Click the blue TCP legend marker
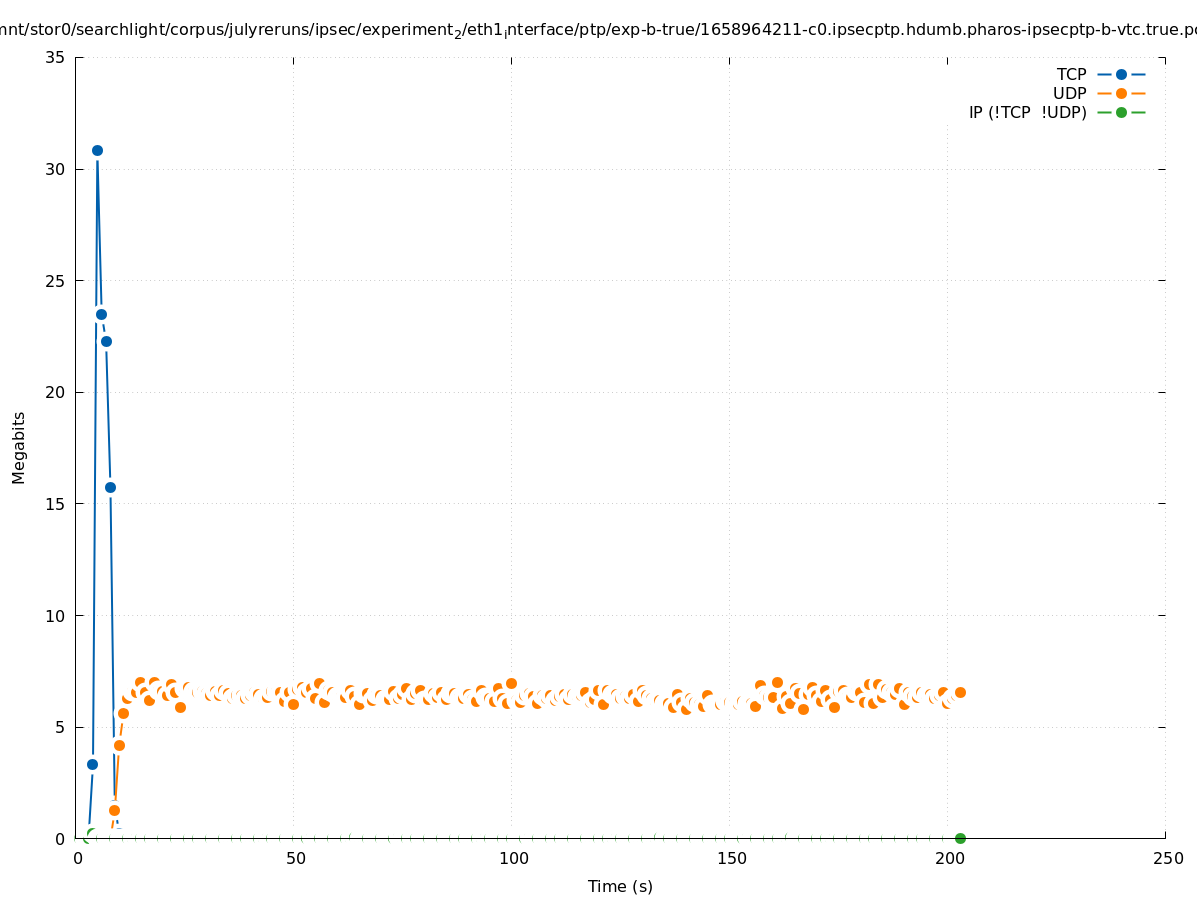 click(x=1121, y=74)
